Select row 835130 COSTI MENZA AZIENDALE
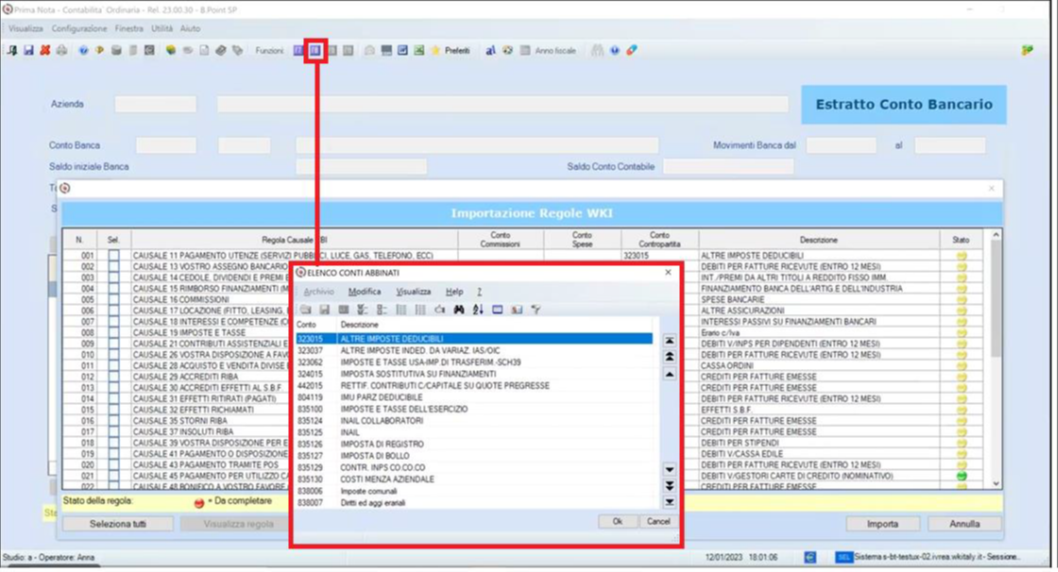Screen dimensions: 1058x572 [x=474, y=479]
